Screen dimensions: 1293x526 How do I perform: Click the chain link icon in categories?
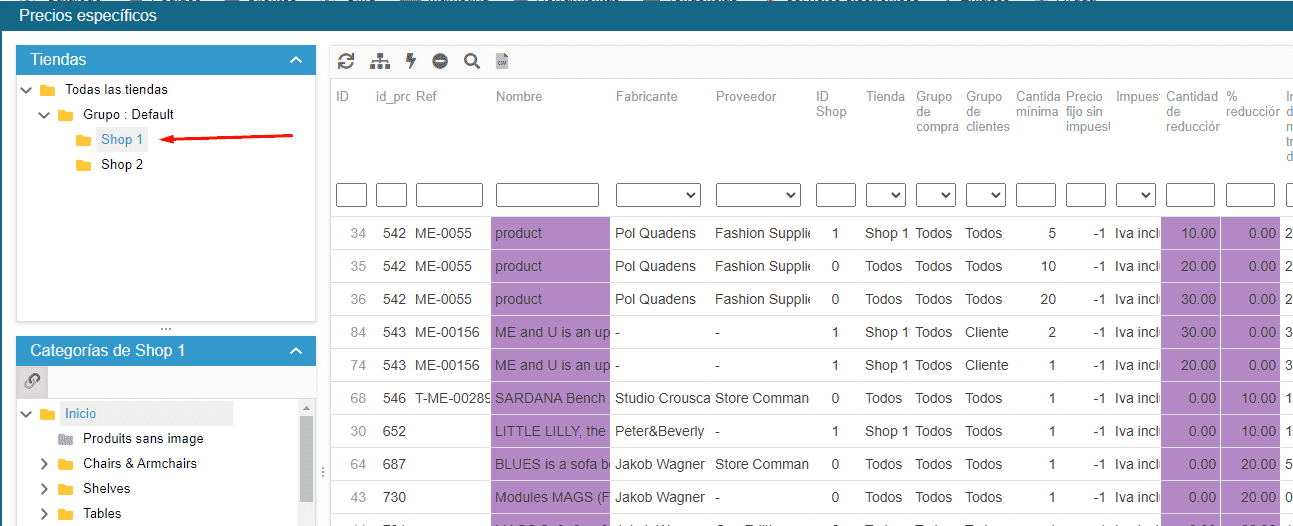click(x=32, y=381)
